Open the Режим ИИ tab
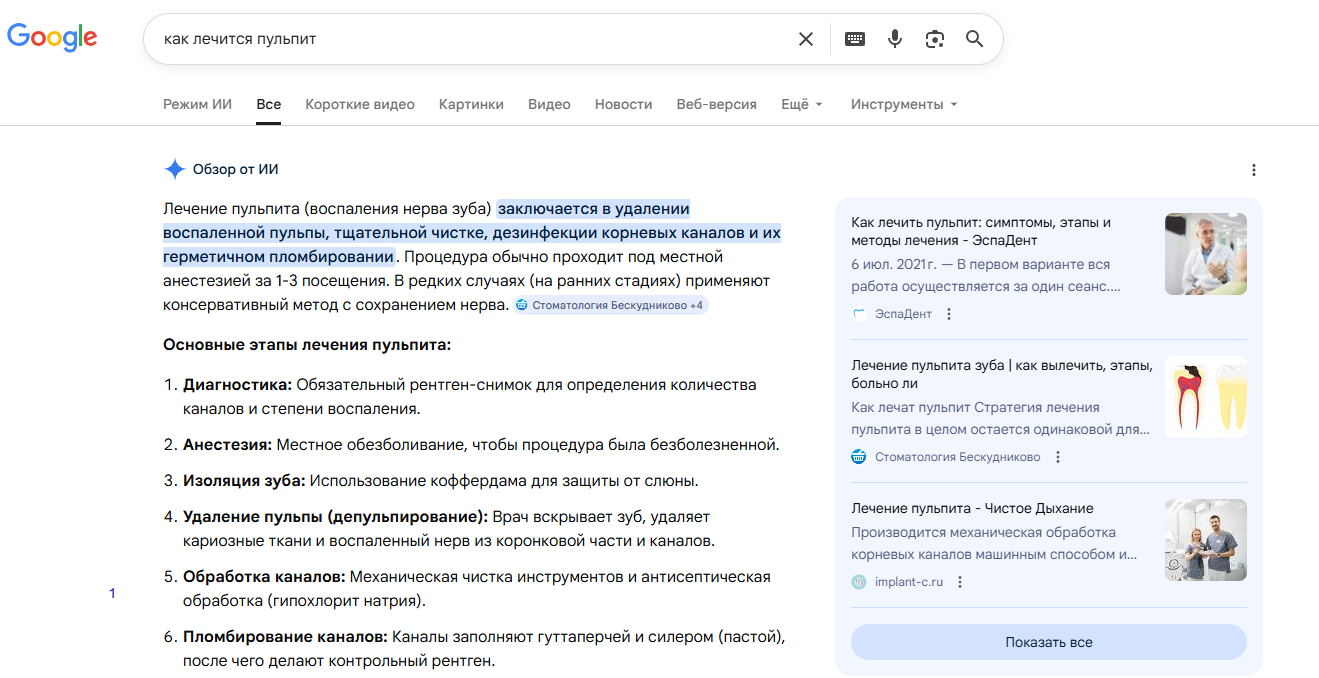 pos(197,103)
